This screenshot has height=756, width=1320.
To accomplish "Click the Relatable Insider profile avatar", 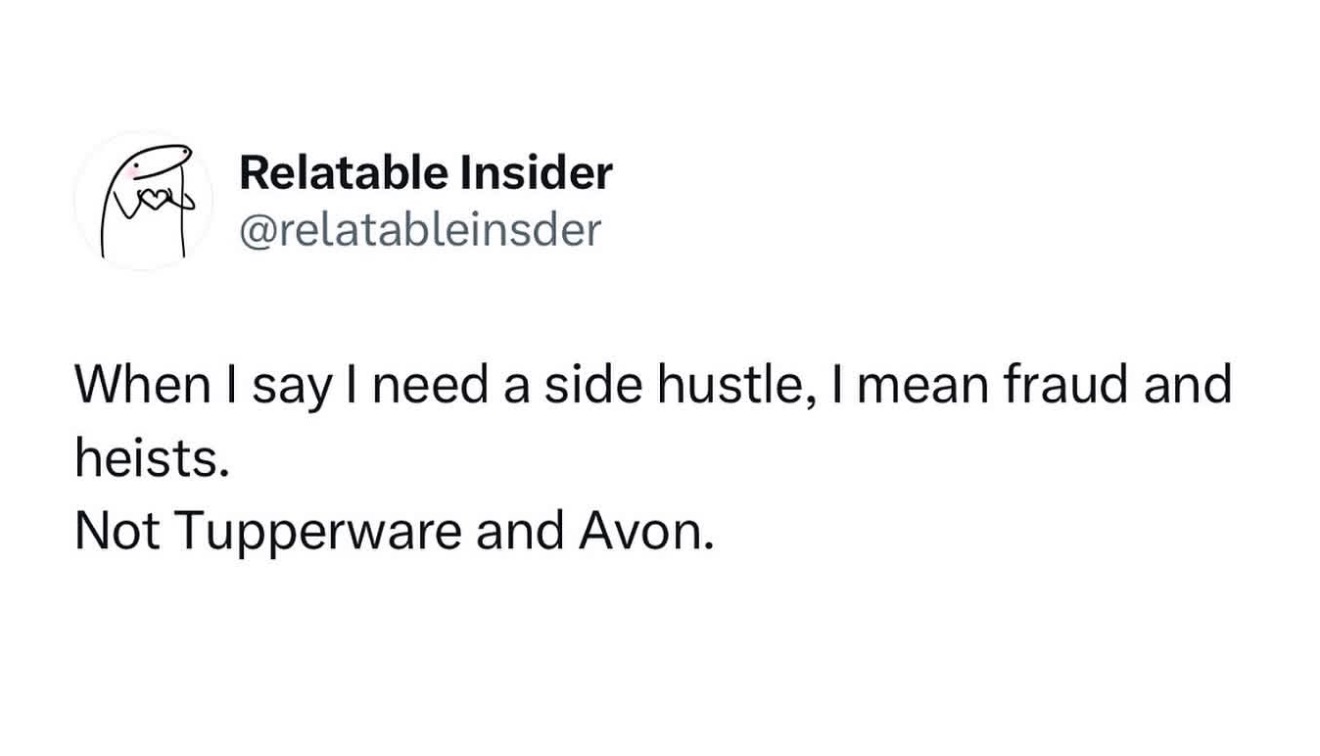I will 143,201.
